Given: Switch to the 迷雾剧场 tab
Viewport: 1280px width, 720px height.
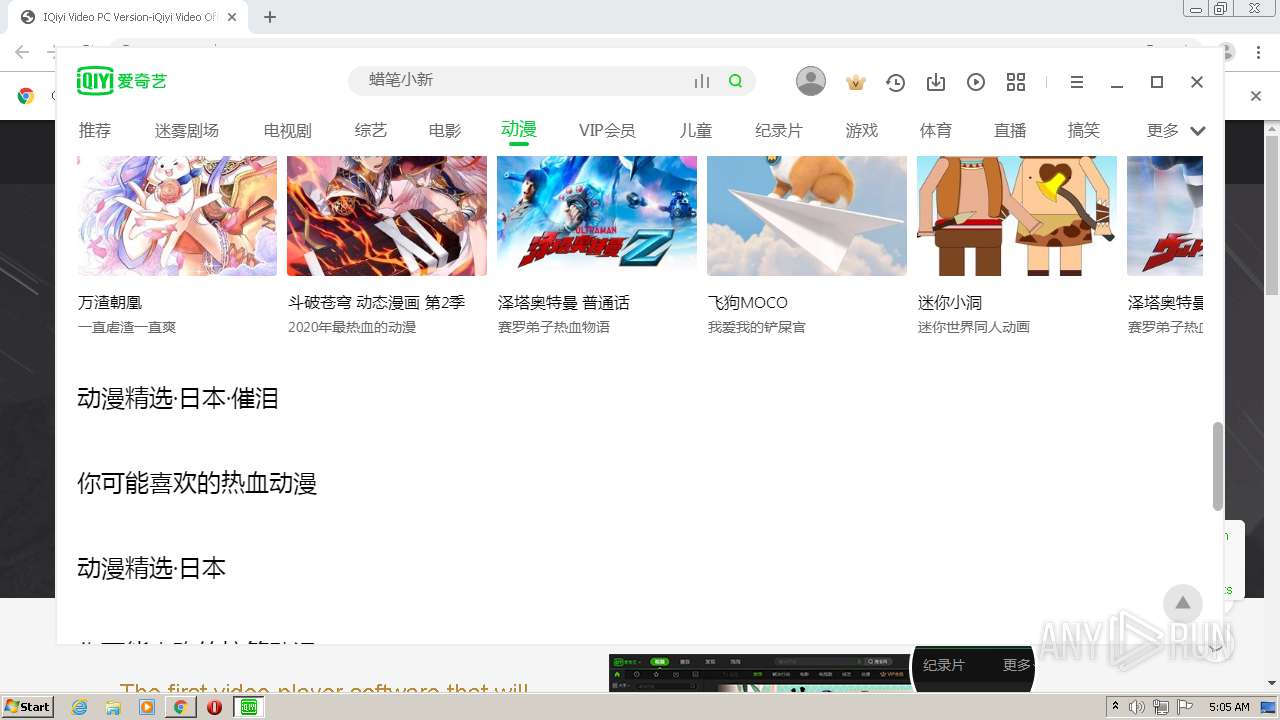Looking at the screenshot, I should tap(187, 130).
